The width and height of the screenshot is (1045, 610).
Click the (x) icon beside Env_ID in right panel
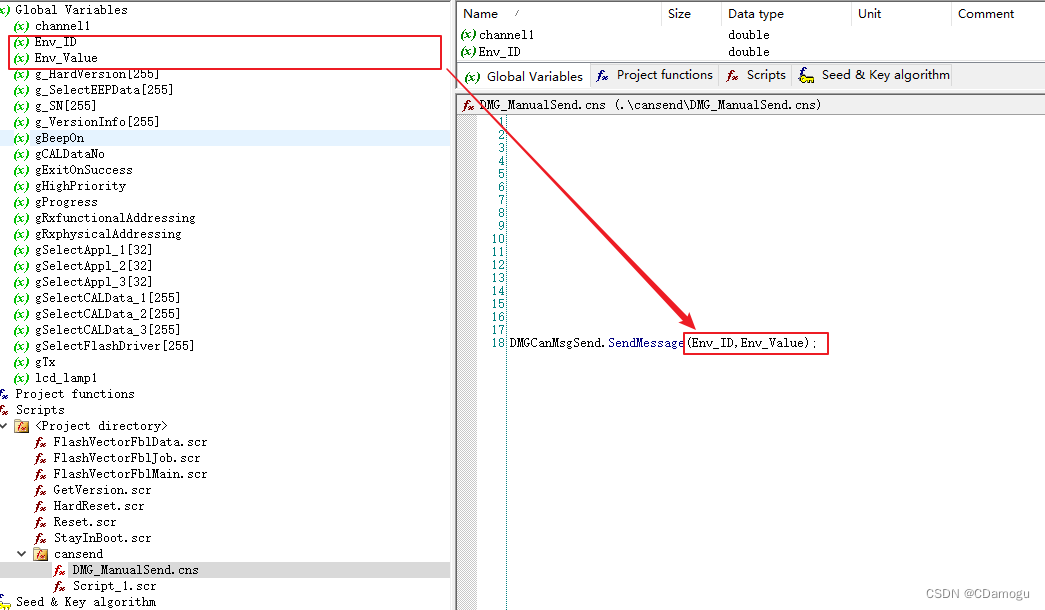[466, 52]
